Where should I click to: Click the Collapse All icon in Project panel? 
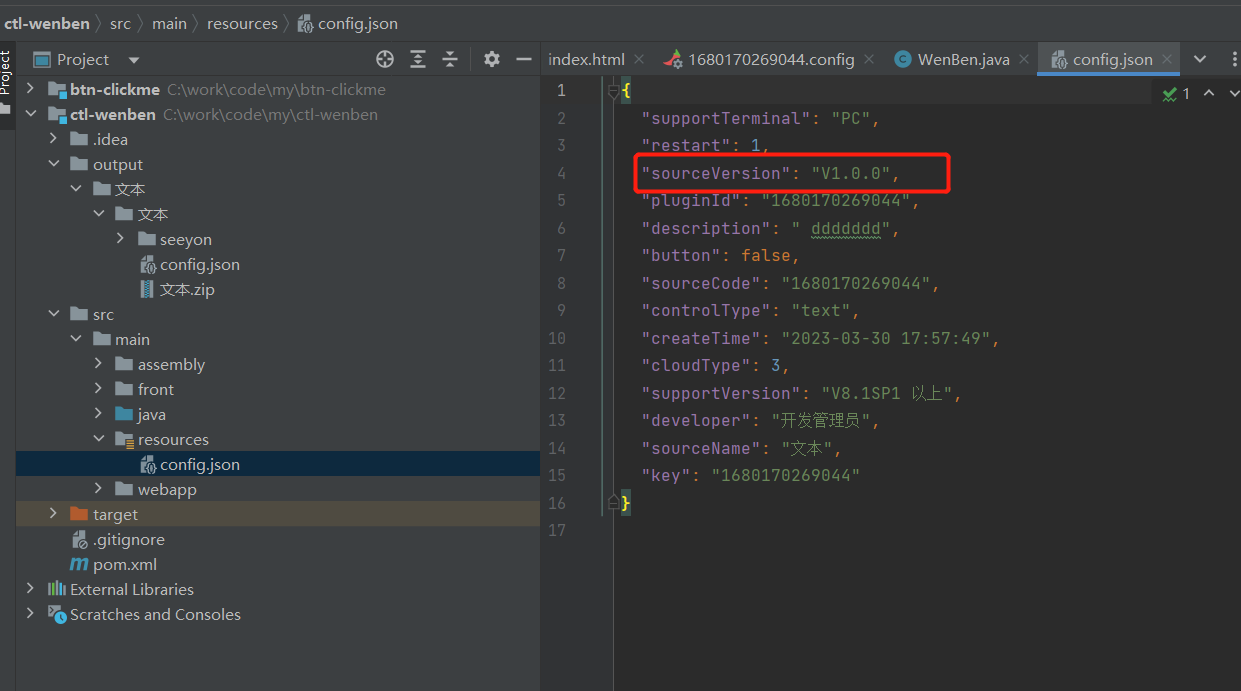(450, 60)
